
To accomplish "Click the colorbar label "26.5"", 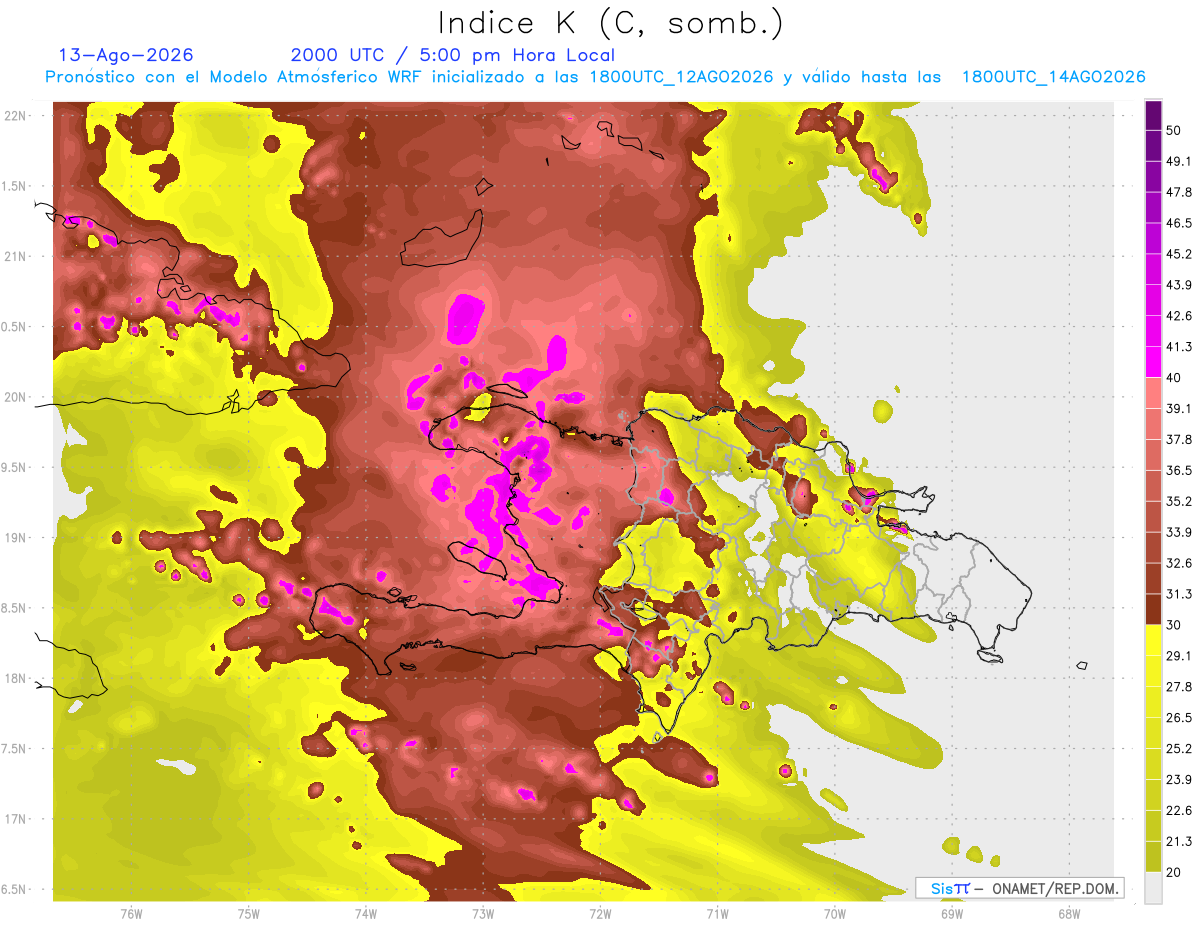I will tap(1179, 718).
